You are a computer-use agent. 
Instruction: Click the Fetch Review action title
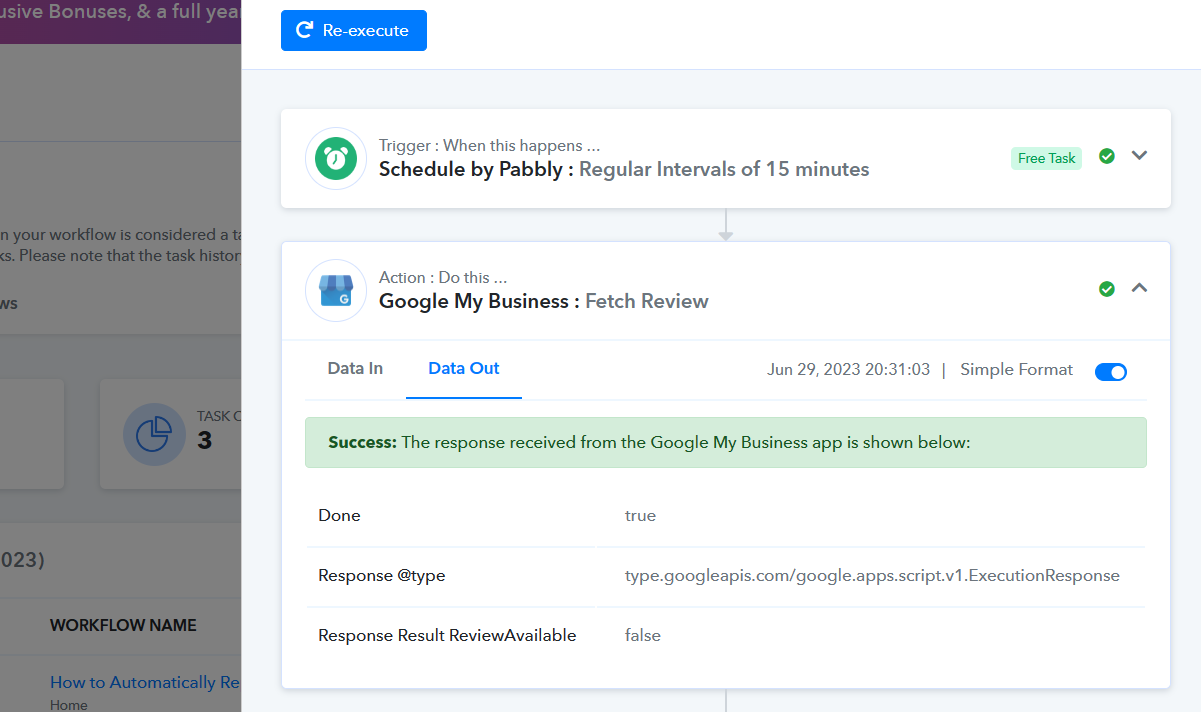click(x=647, y=301)
